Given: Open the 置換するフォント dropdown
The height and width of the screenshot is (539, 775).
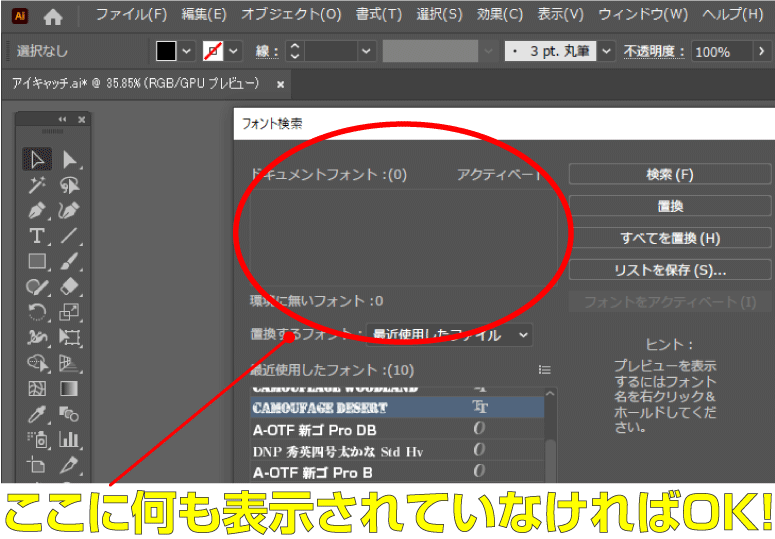Looking at the screenshot, I should point(448,335).
